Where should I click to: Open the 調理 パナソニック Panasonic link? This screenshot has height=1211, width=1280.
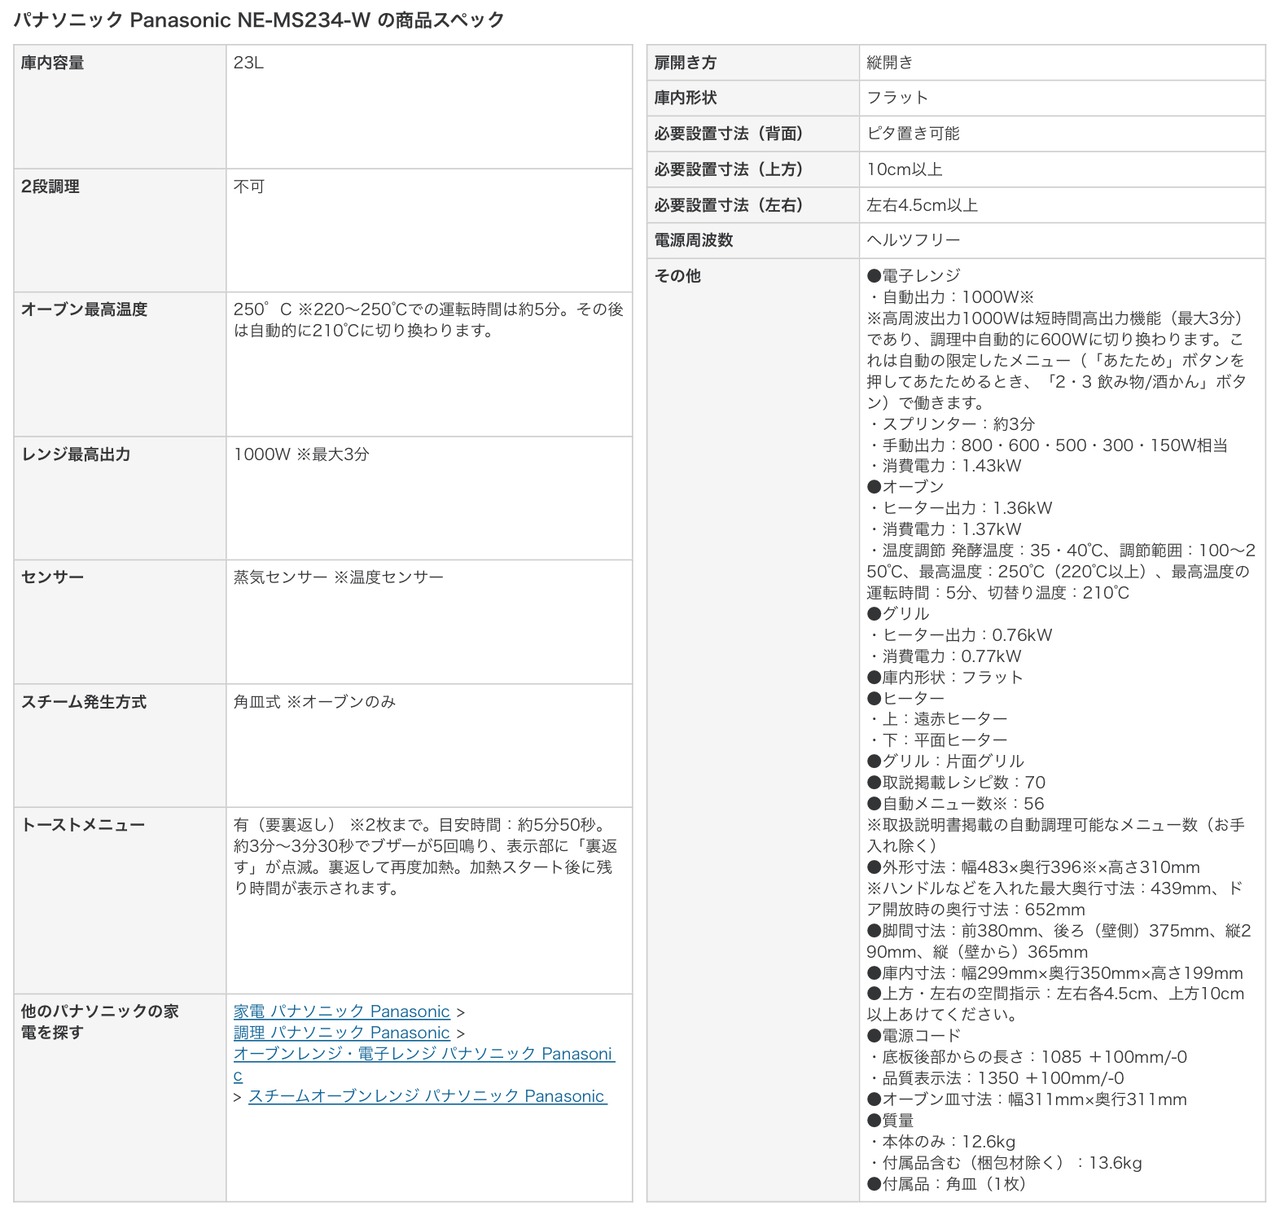click(342, 1032)
